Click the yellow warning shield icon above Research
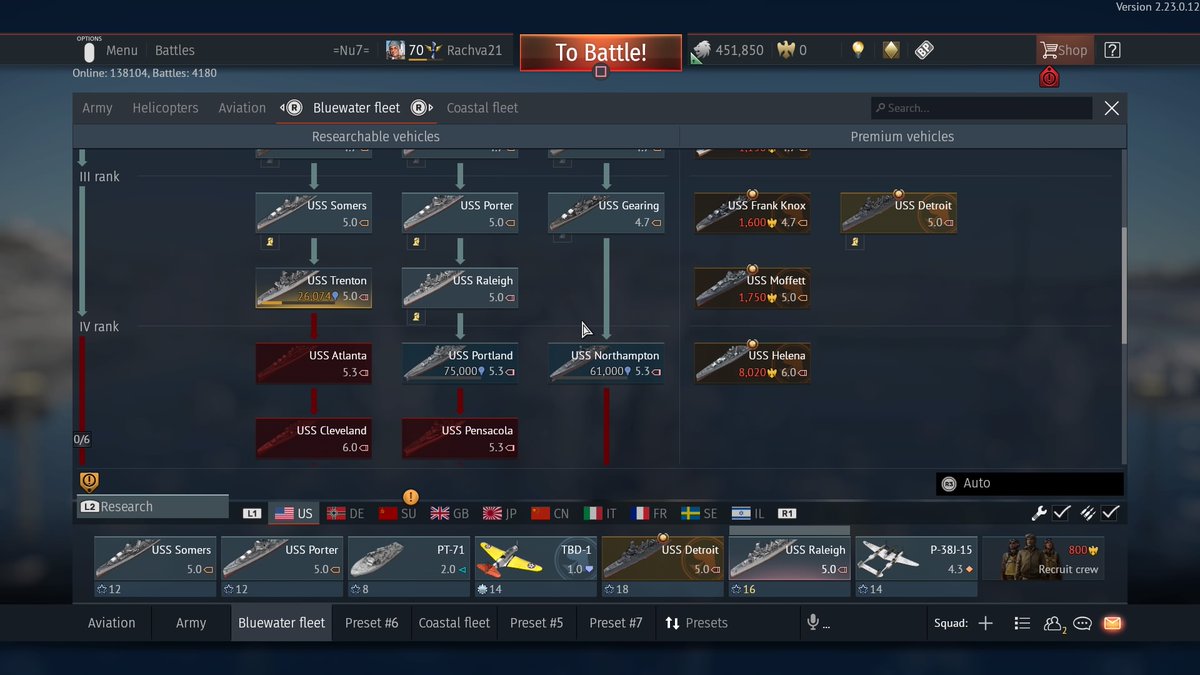 [89, 482]
